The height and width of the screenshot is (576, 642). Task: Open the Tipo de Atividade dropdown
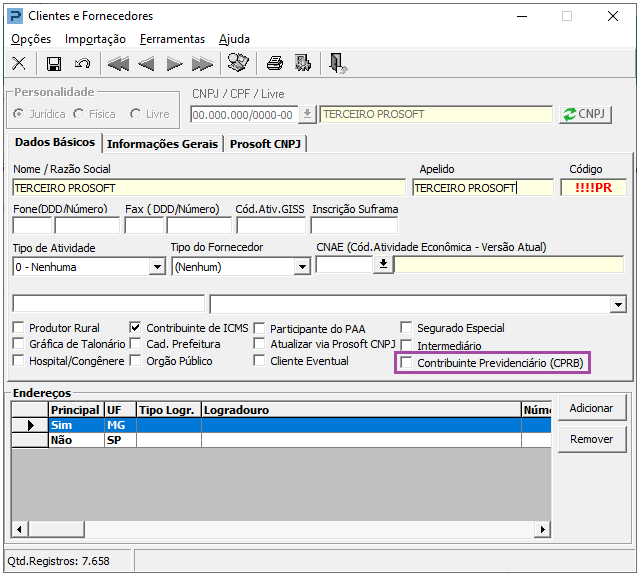(157, 267)
